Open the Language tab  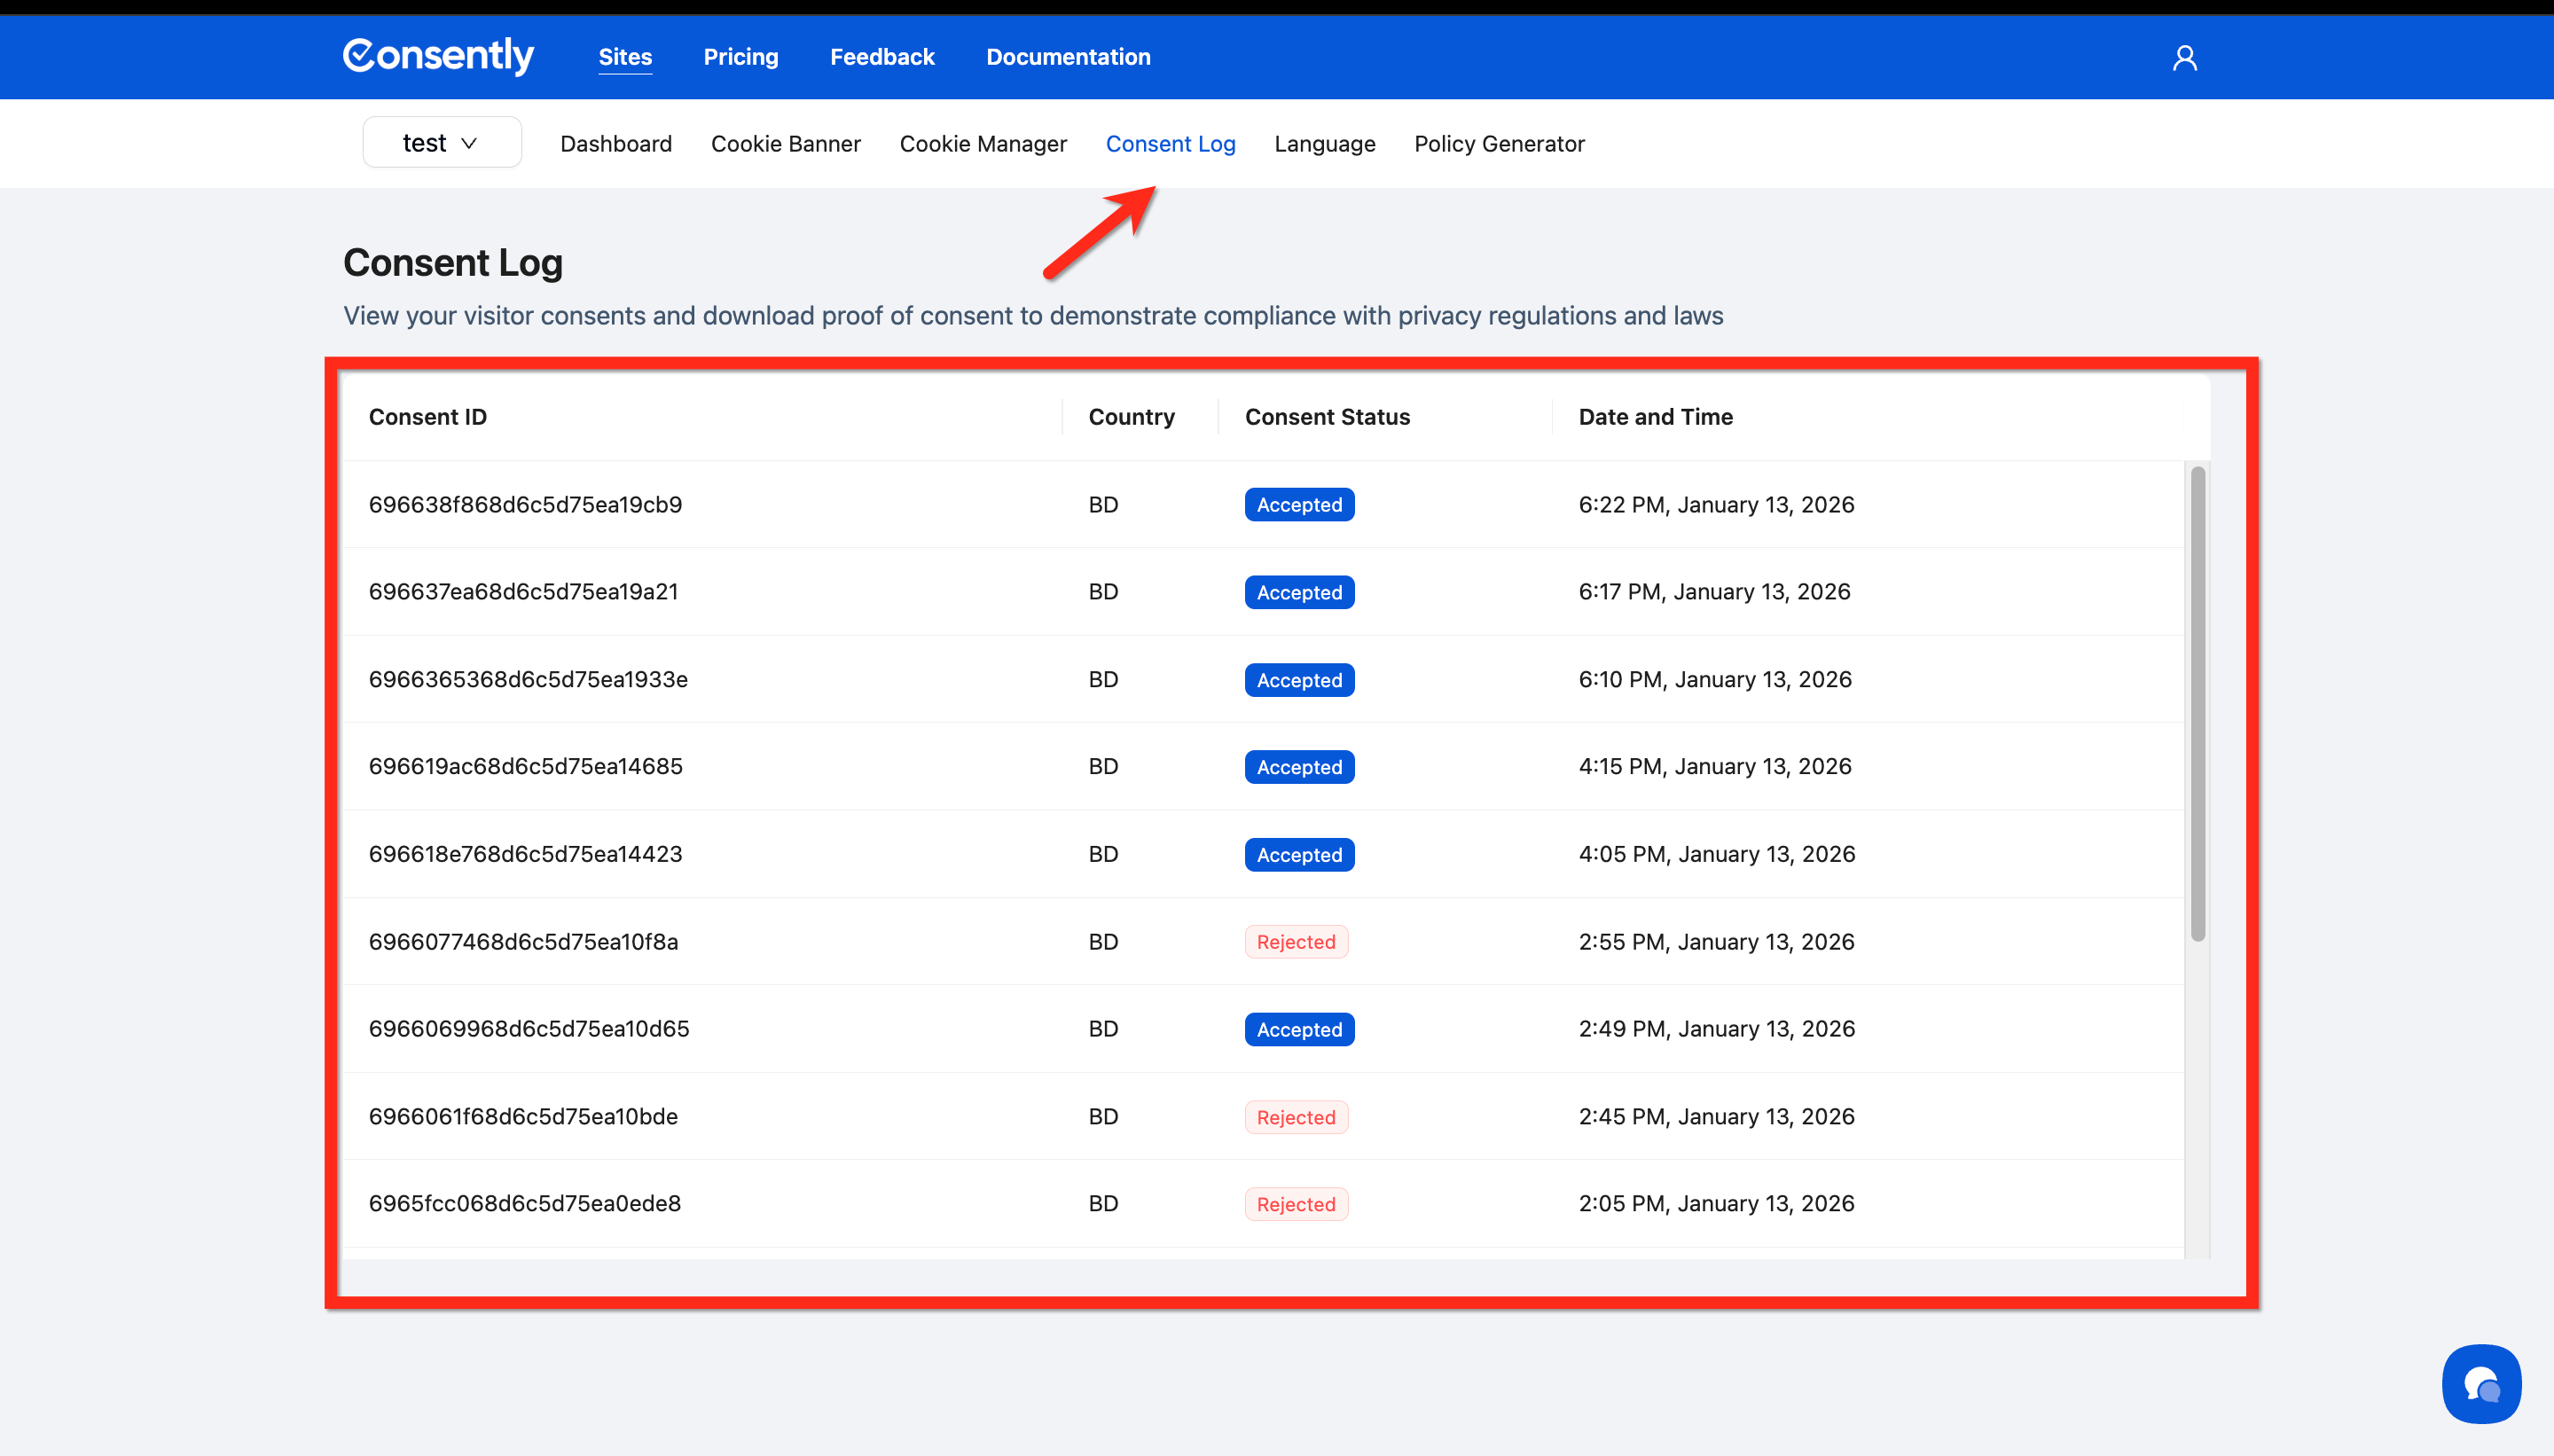point(1324,144)
